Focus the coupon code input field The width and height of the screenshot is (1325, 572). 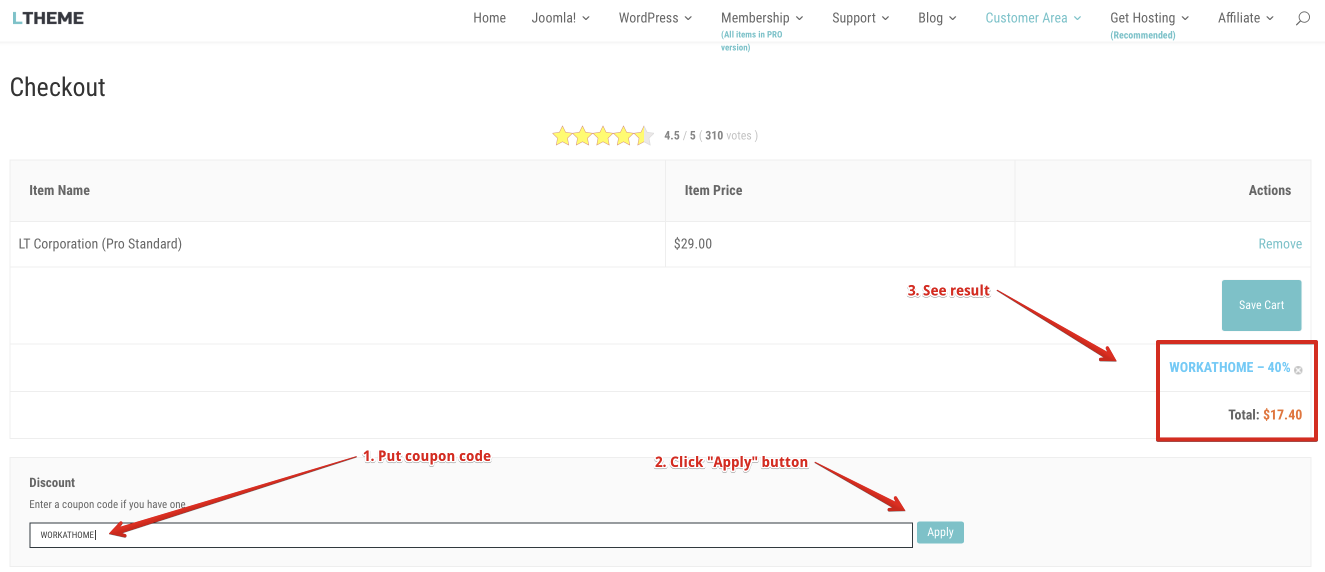pos(470,535)
